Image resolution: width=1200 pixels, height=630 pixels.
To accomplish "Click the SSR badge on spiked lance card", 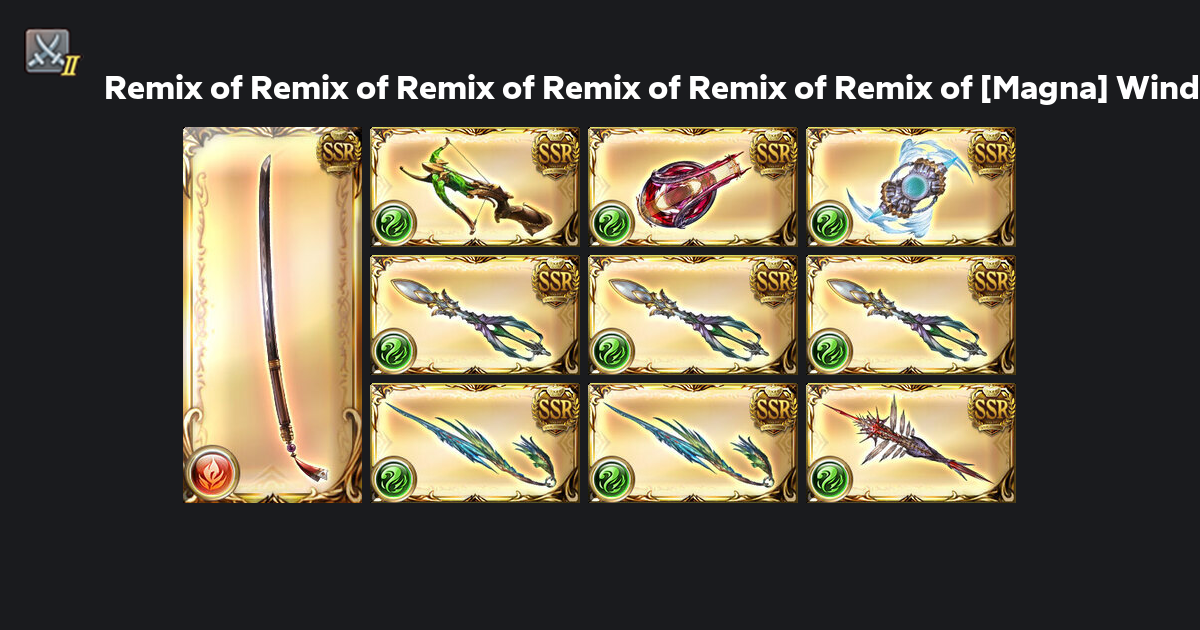I will tap(992, 409).
